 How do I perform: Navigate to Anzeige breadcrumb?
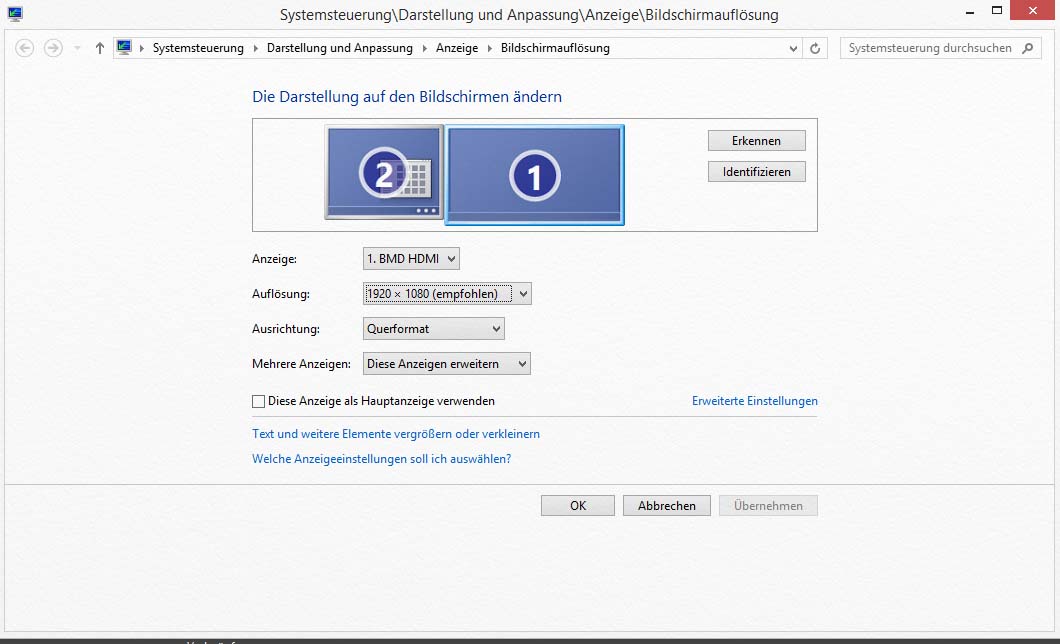point(457,48)
